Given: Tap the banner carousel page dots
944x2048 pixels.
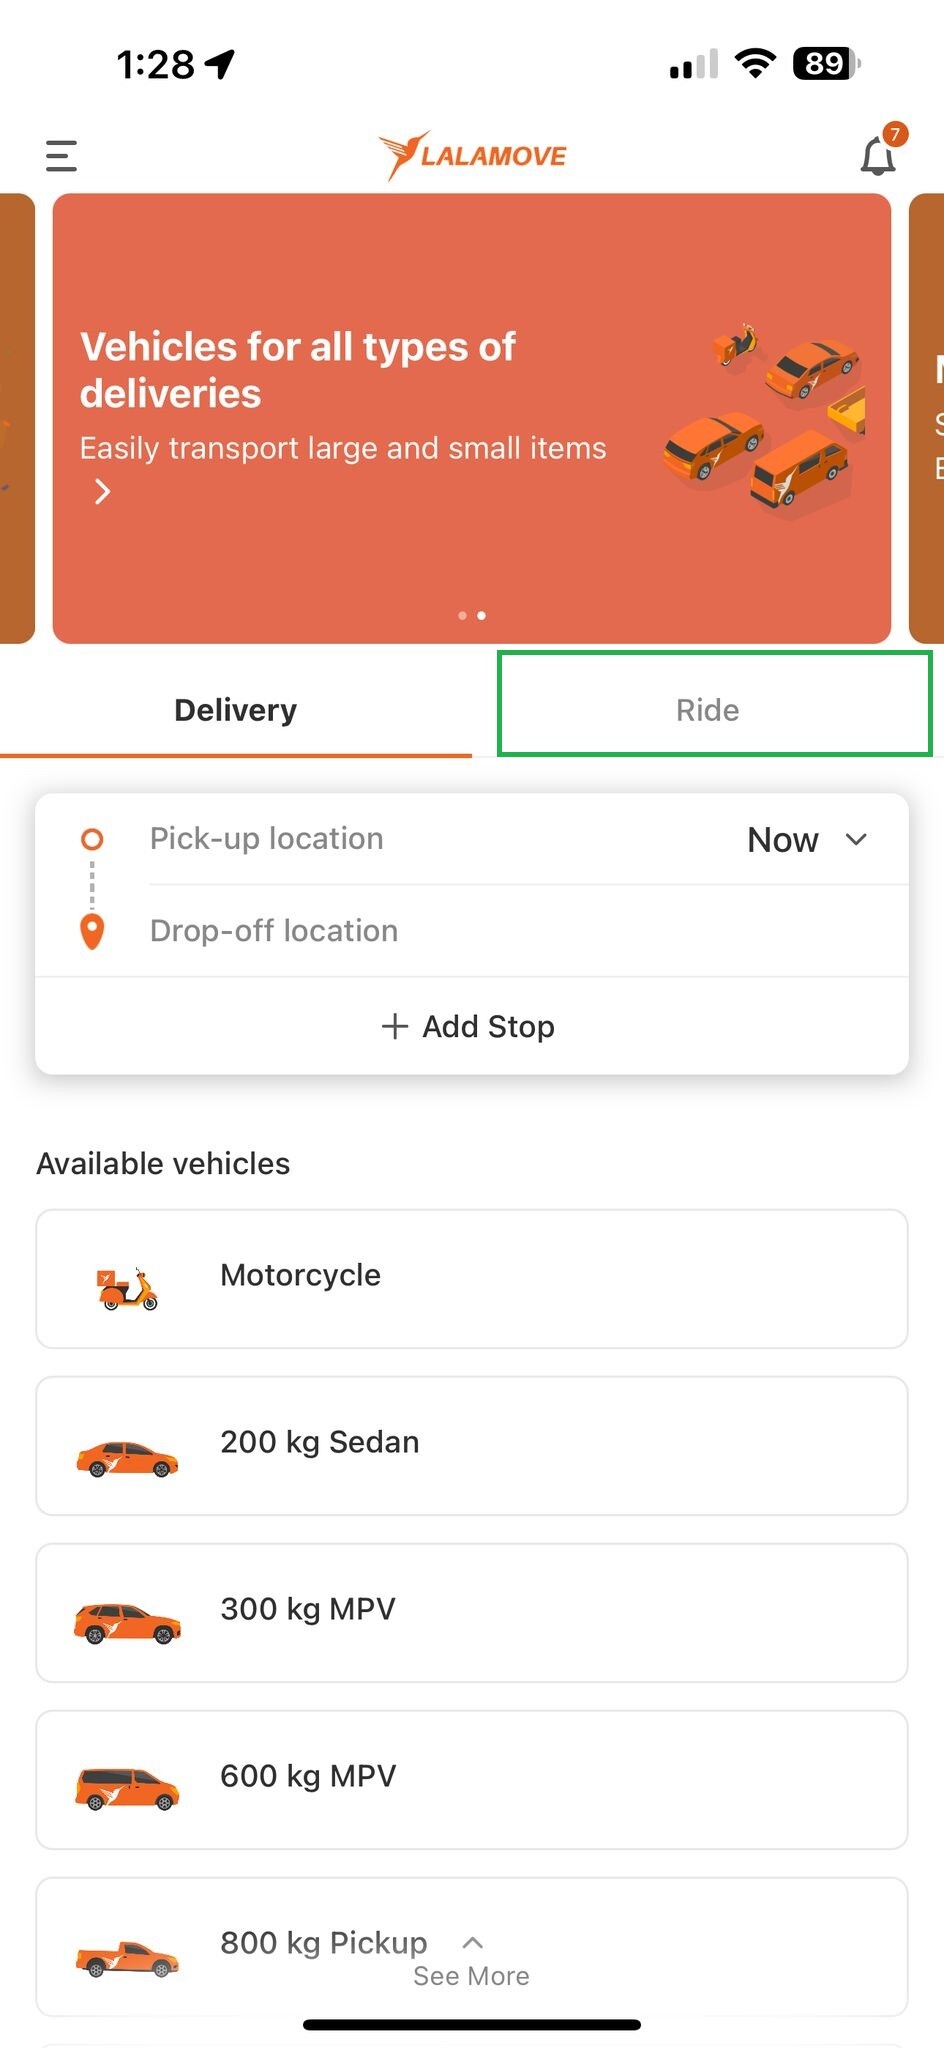Looking at the screenshot, I should (472, 615).
